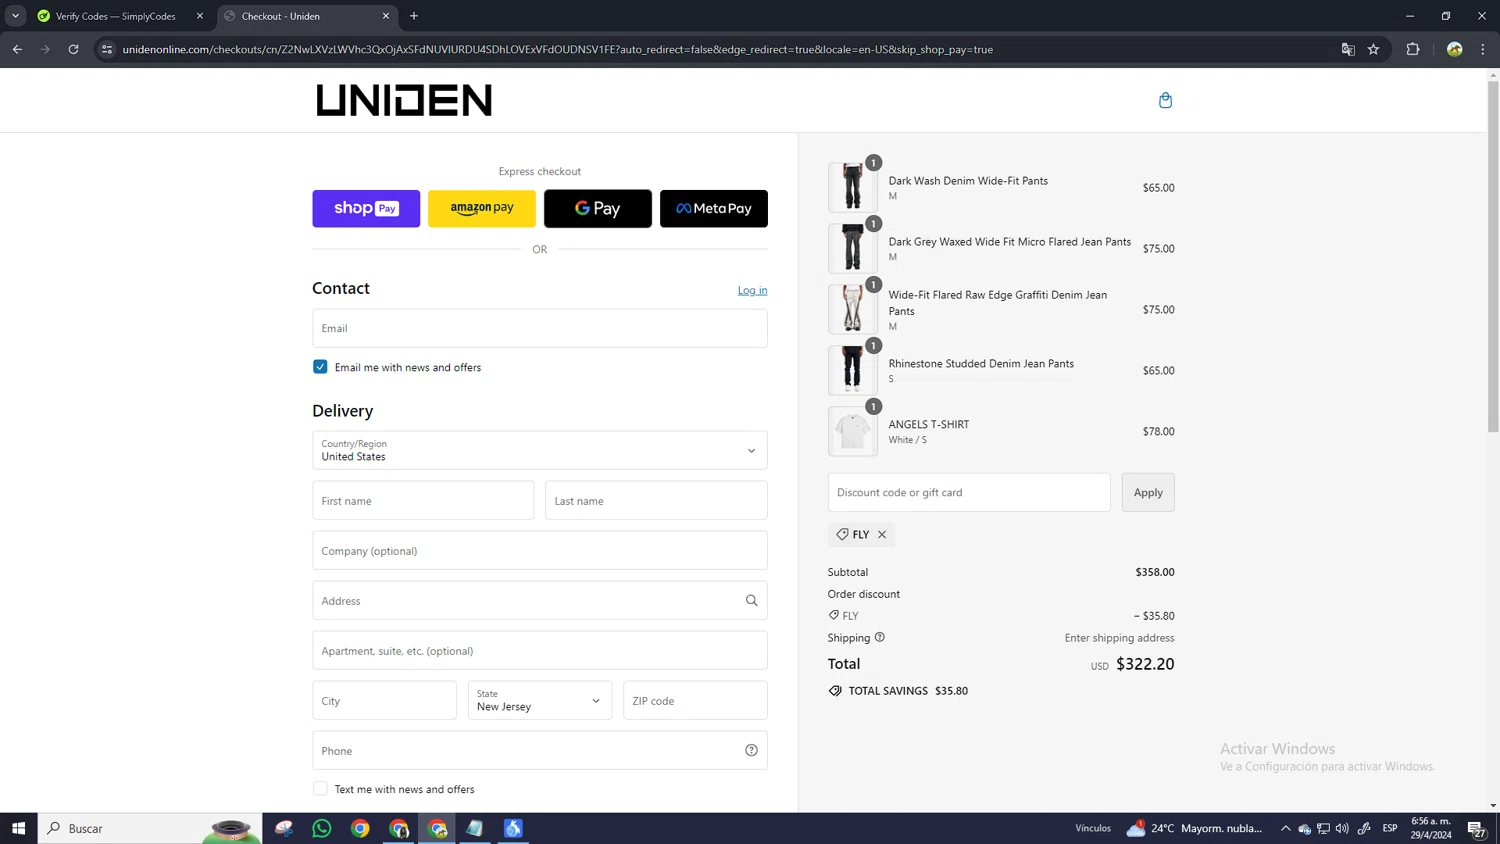1500x844 pixels.
Task: Click the Windows taskbar search box
Action: pos(150,828)
